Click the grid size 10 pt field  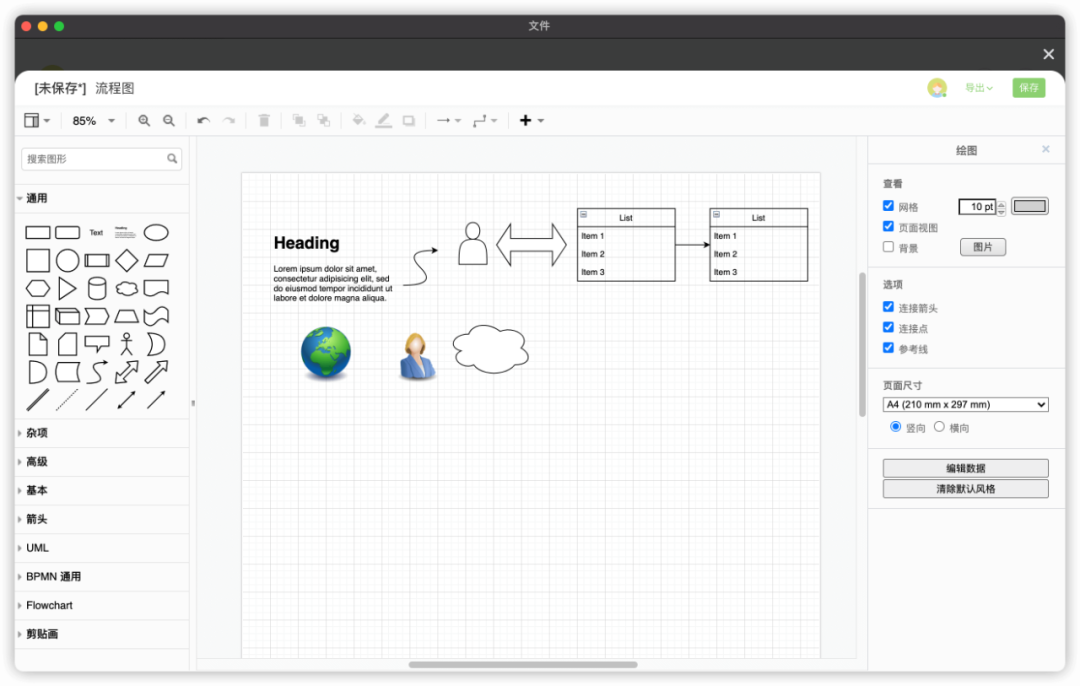pos(977,207)
